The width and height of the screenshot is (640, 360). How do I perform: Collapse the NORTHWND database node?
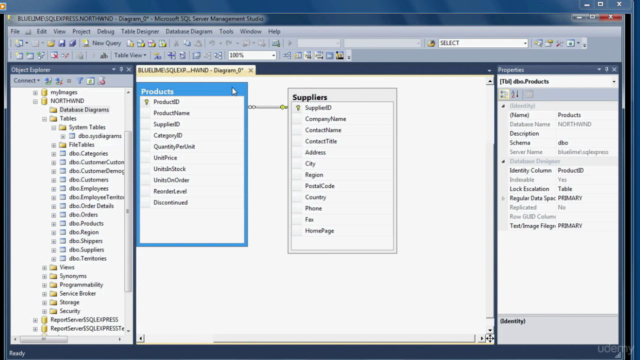(36, 101)
